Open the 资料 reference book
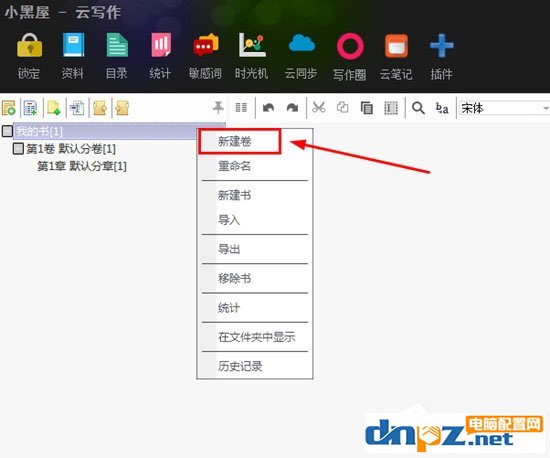This screenshot has width=550, height=458. [x=73, y=45]
